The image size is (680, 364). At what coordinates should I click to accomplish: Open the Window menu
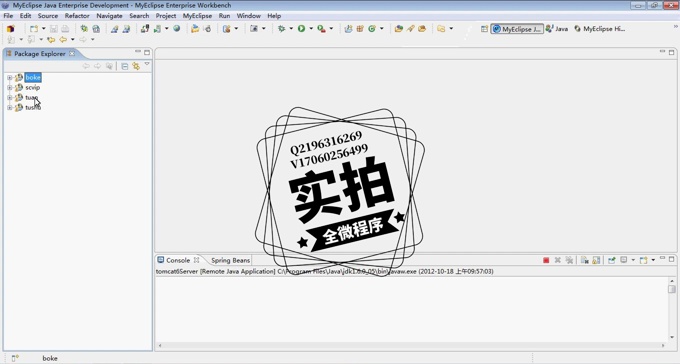248,16
